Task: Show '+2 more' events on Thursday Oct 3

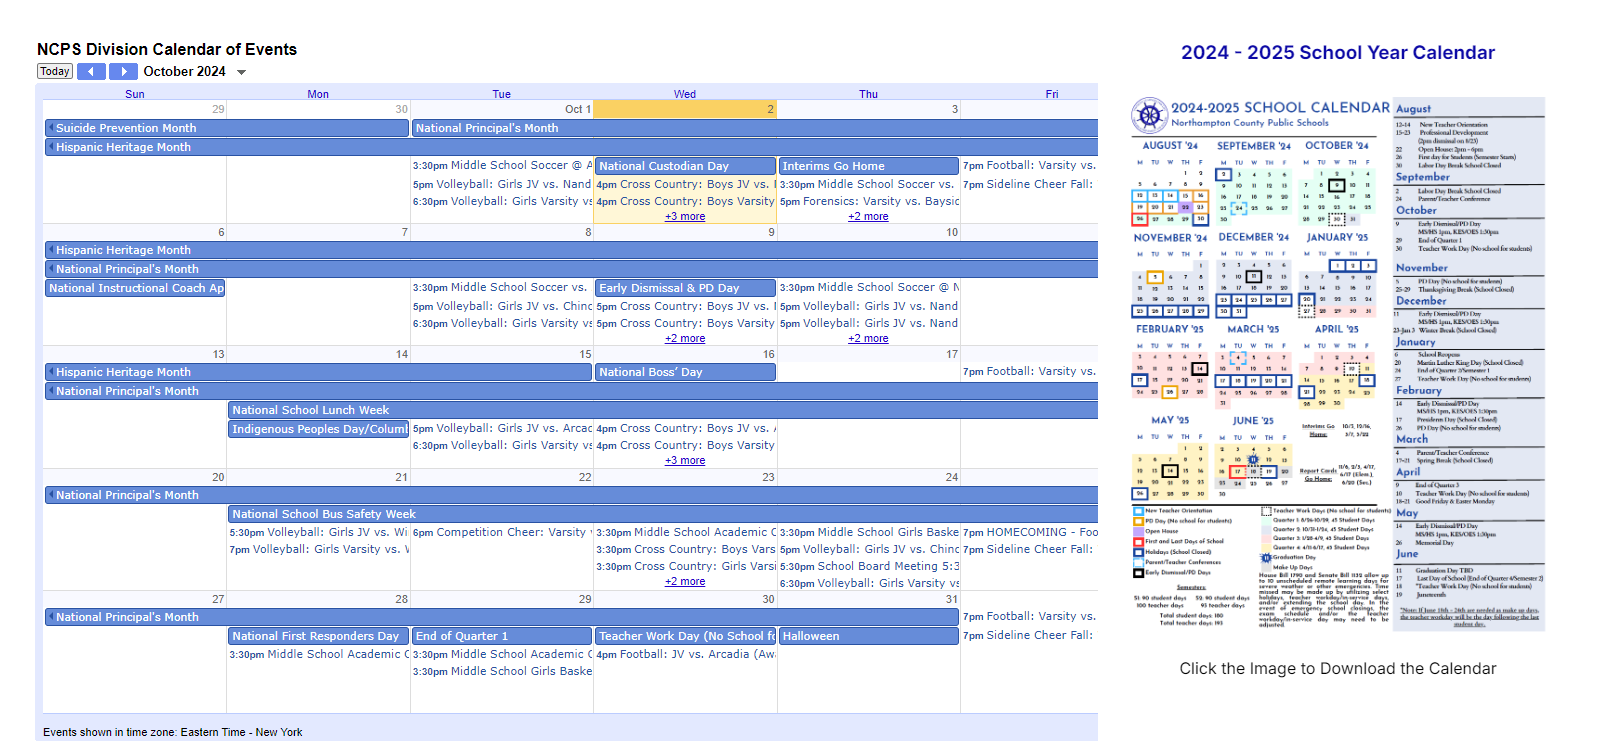Action: pos(868,216)
